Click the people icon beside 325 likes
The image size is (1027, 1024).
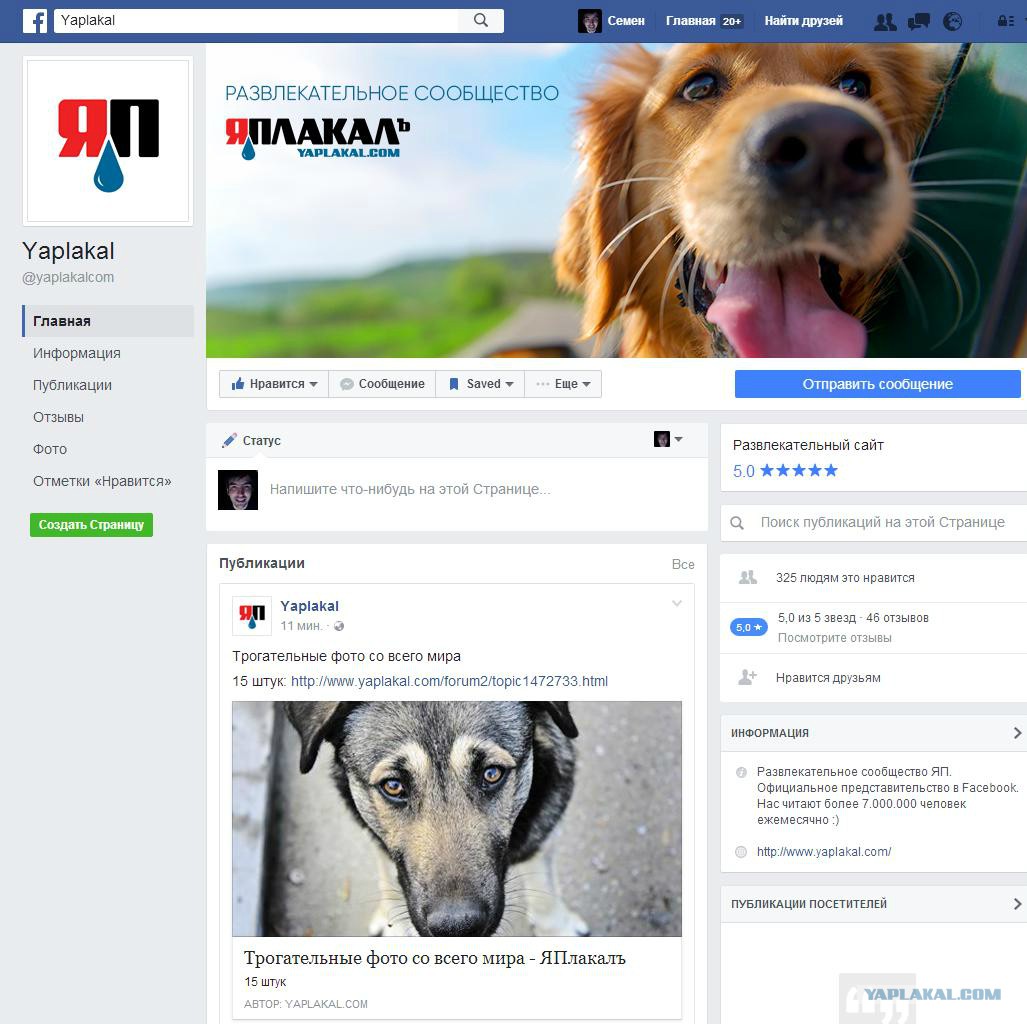[747, 577]
